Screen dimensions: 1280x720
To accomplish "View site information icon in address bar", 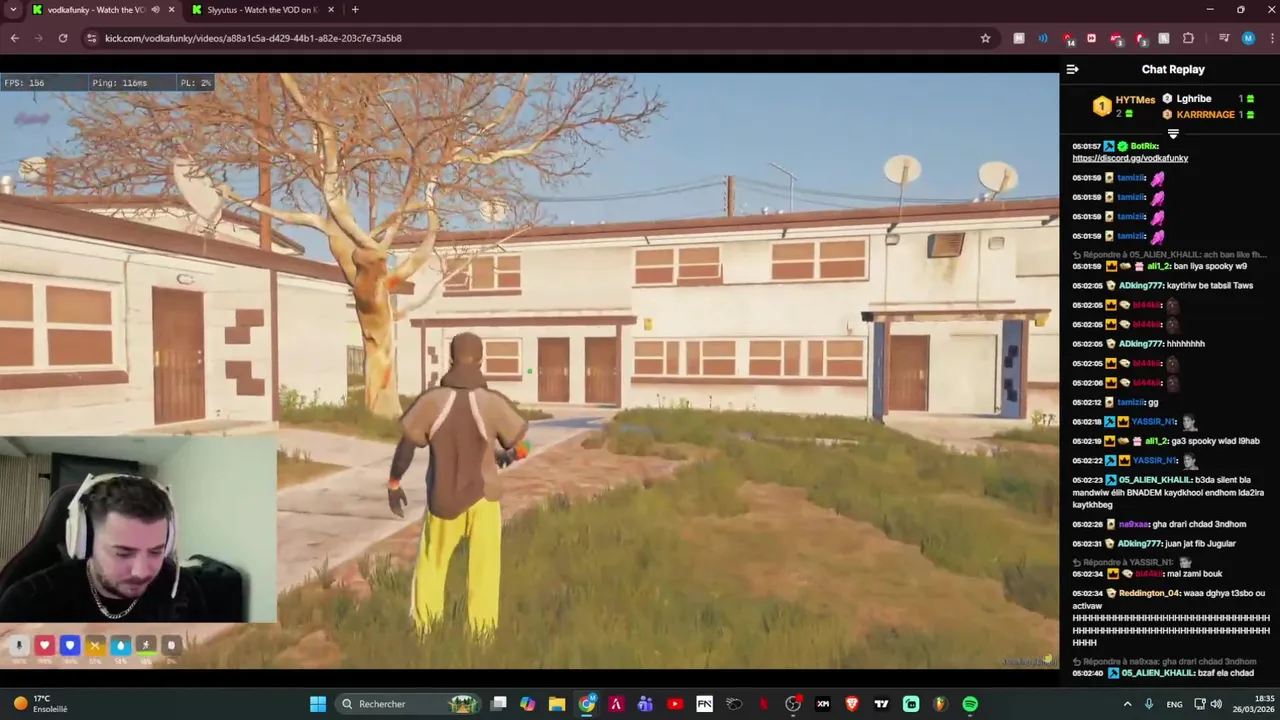I will pos(91,38).
